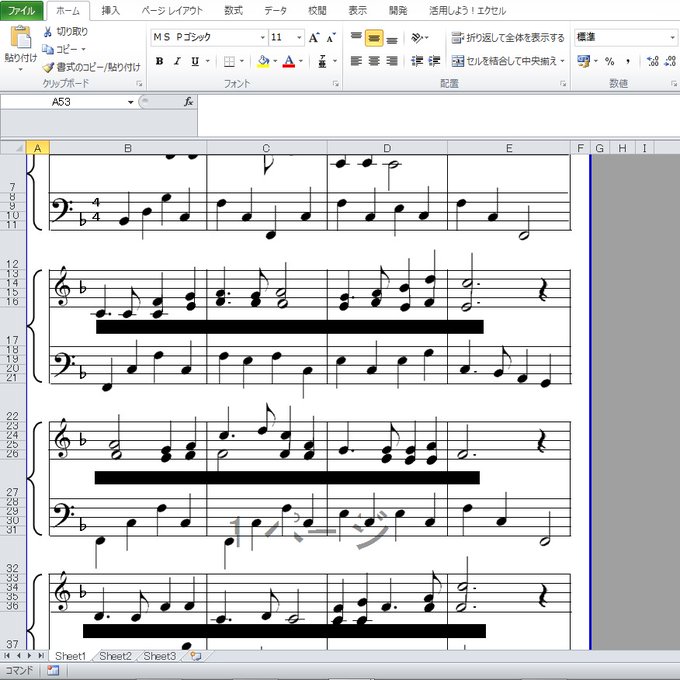The image size is (680, 680).
Task: Center text horizontally
Action: tap(374, 61)
